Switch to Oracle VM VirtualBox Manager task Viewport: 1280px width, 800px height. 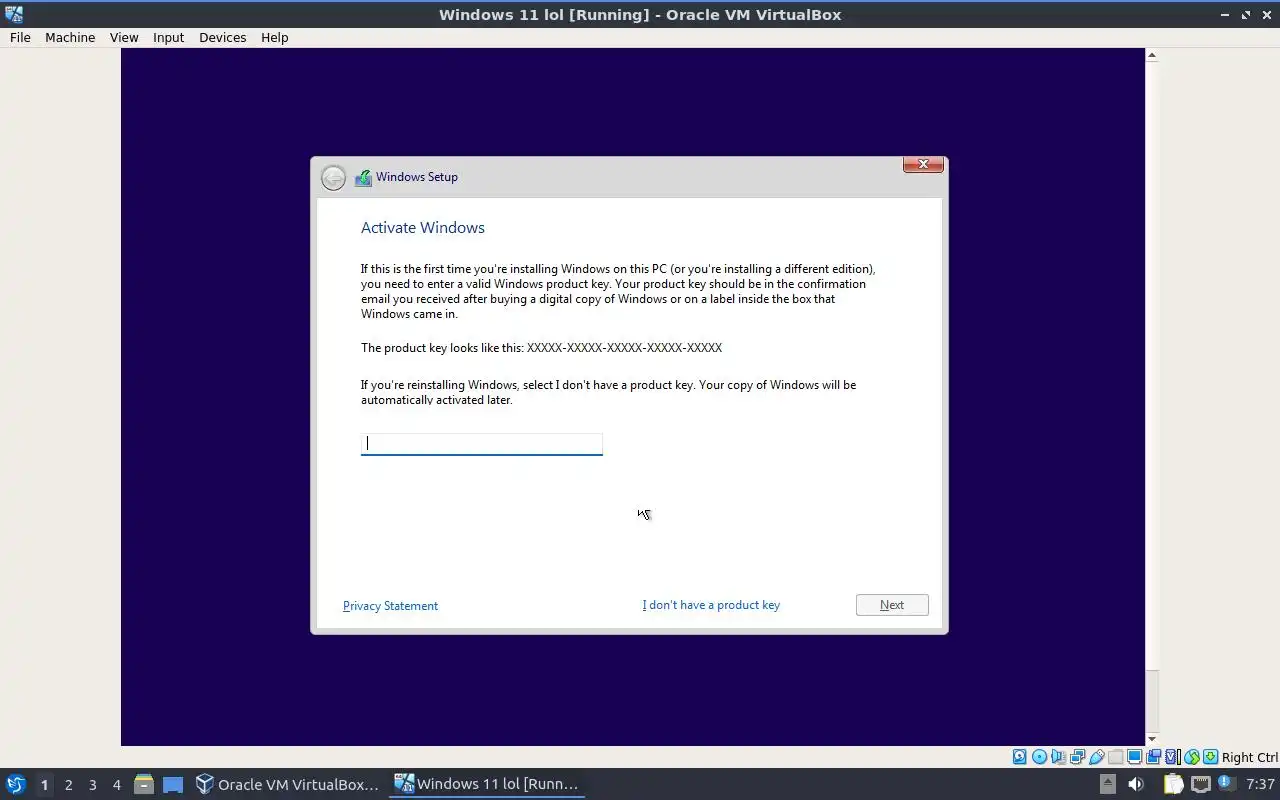[x=287, y=784]
